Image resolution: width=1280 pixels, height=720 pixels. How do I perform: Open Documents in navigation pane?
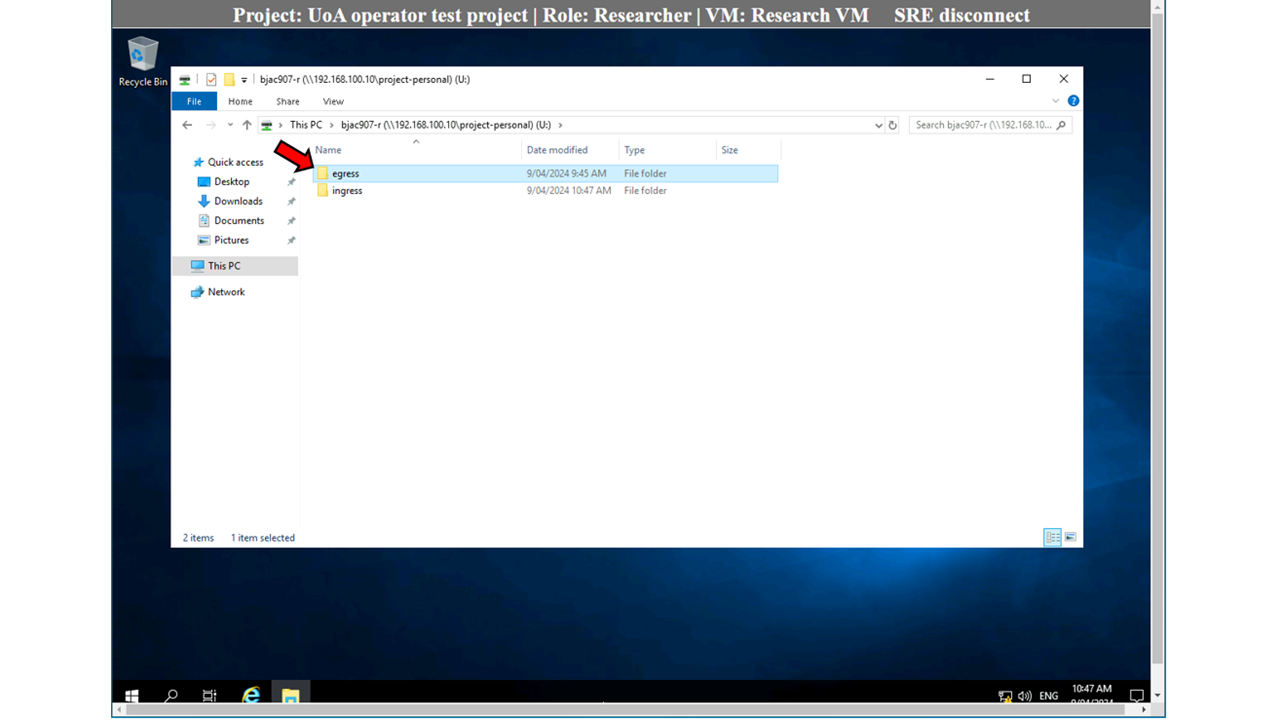click(239, 221)
